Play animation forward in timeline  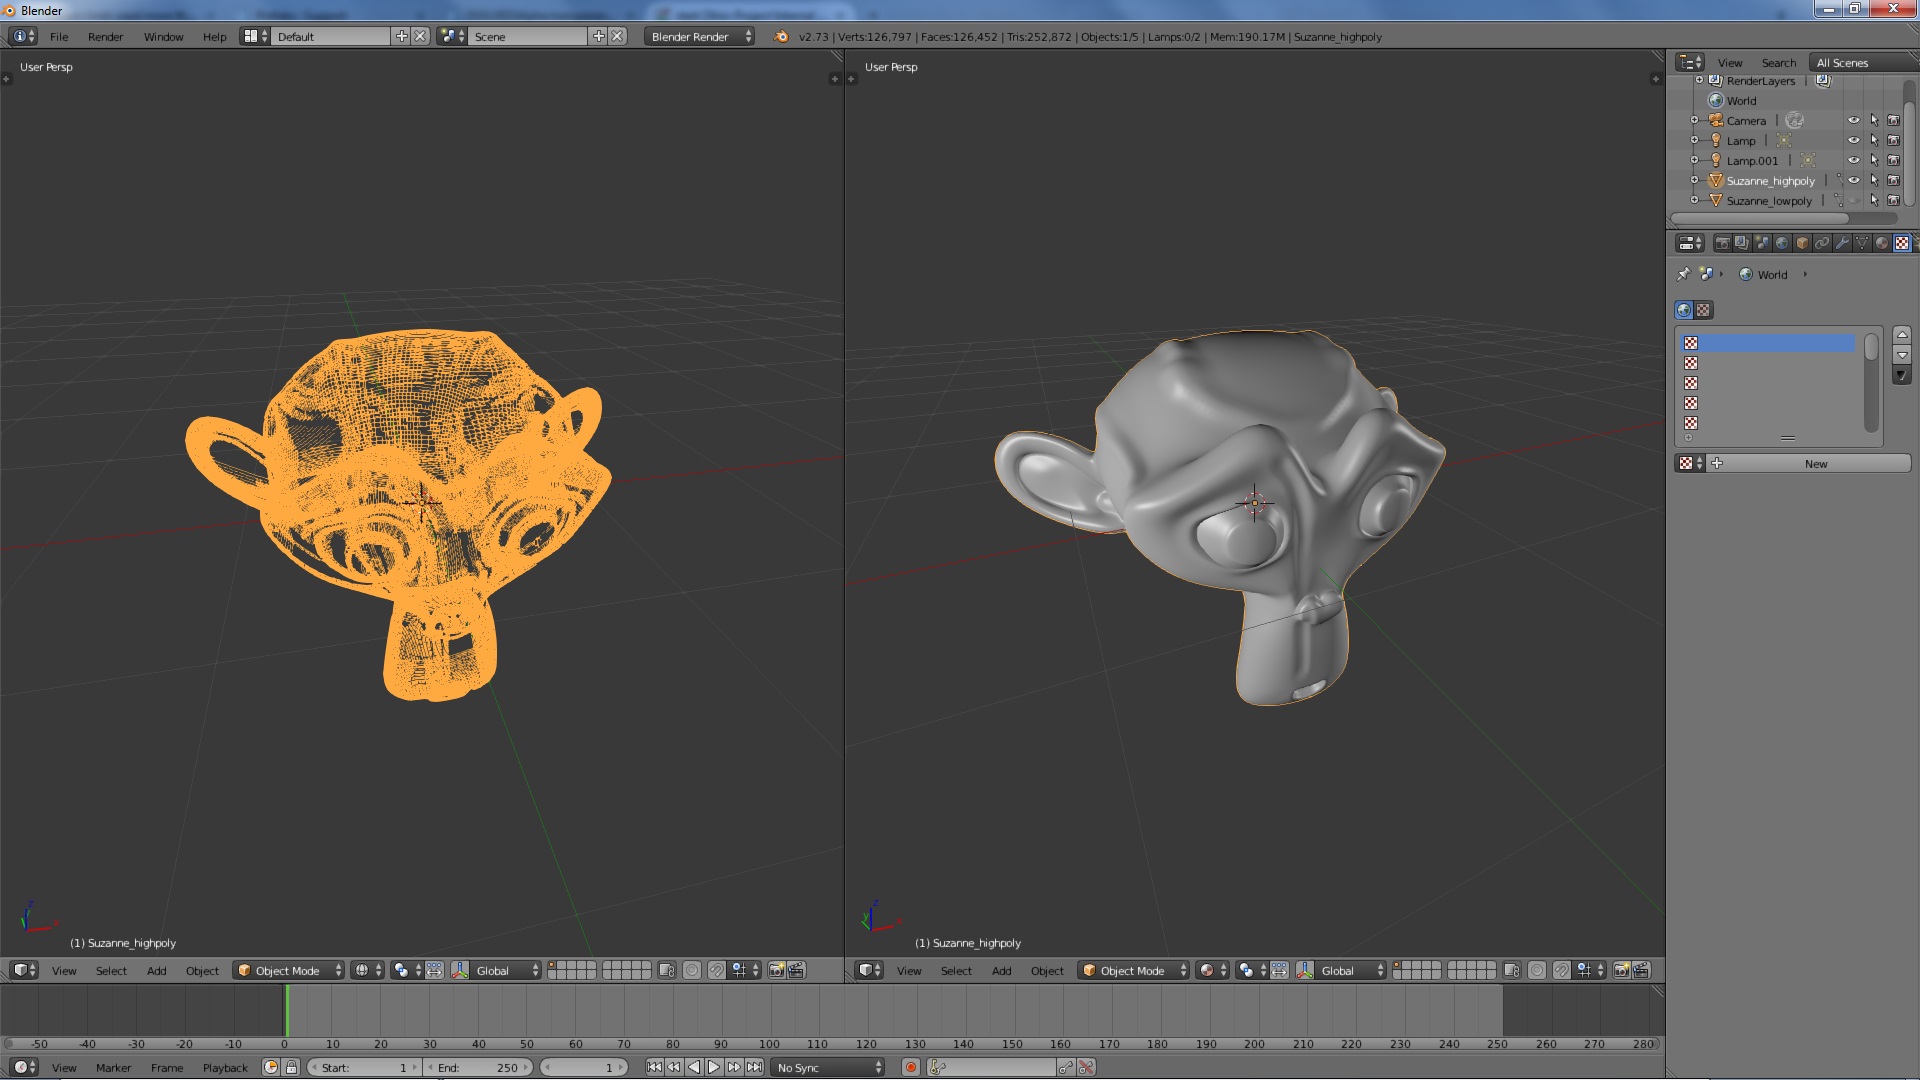click(713, 1067)
